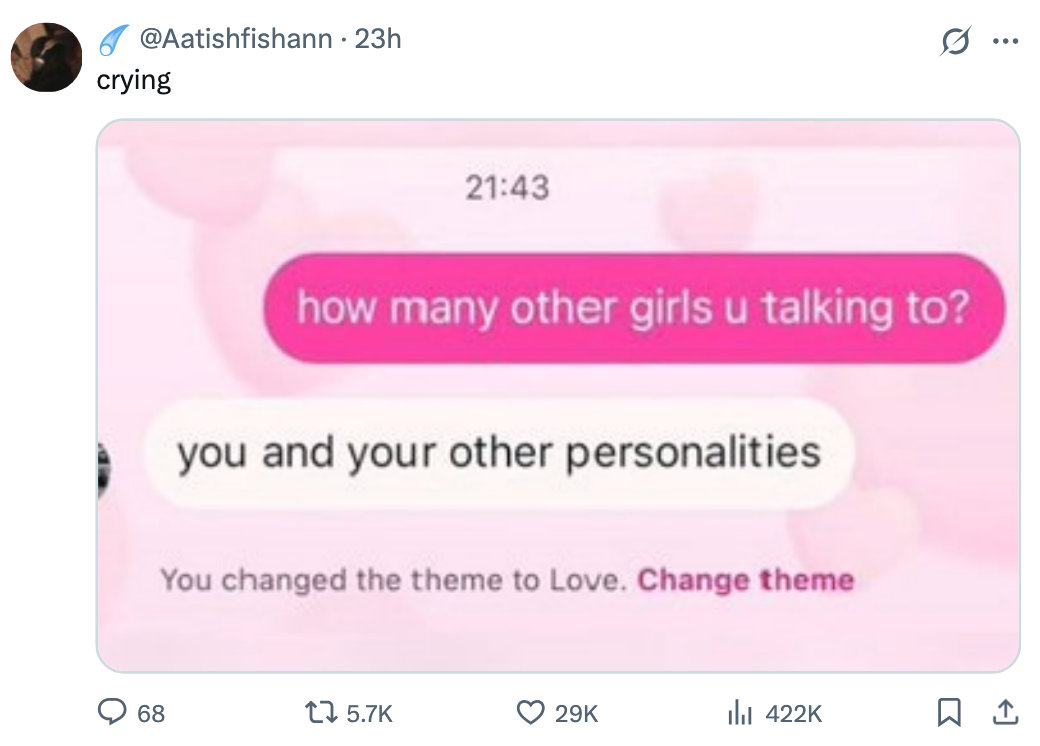Click the small sender avatar in the chat
This screenshot has height=746, width=1040.
click(x=104, y=468)
